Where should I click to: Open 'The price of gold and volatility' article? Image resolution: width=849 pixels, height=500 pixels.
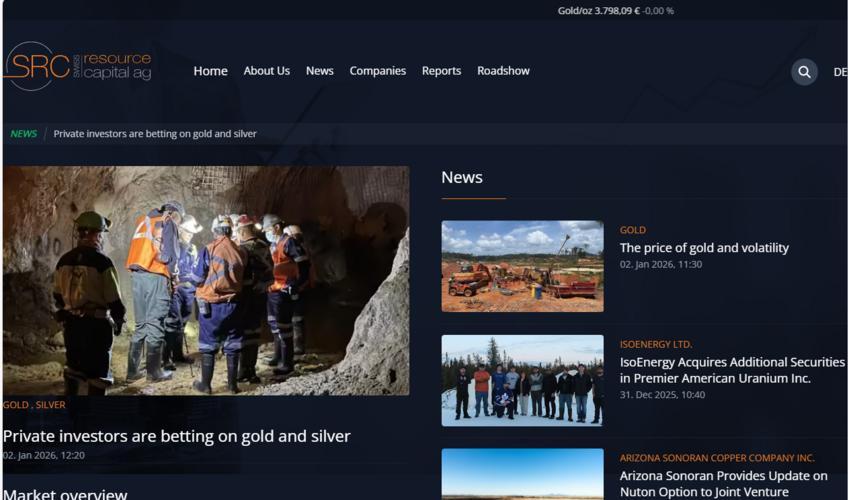[704, 248]
